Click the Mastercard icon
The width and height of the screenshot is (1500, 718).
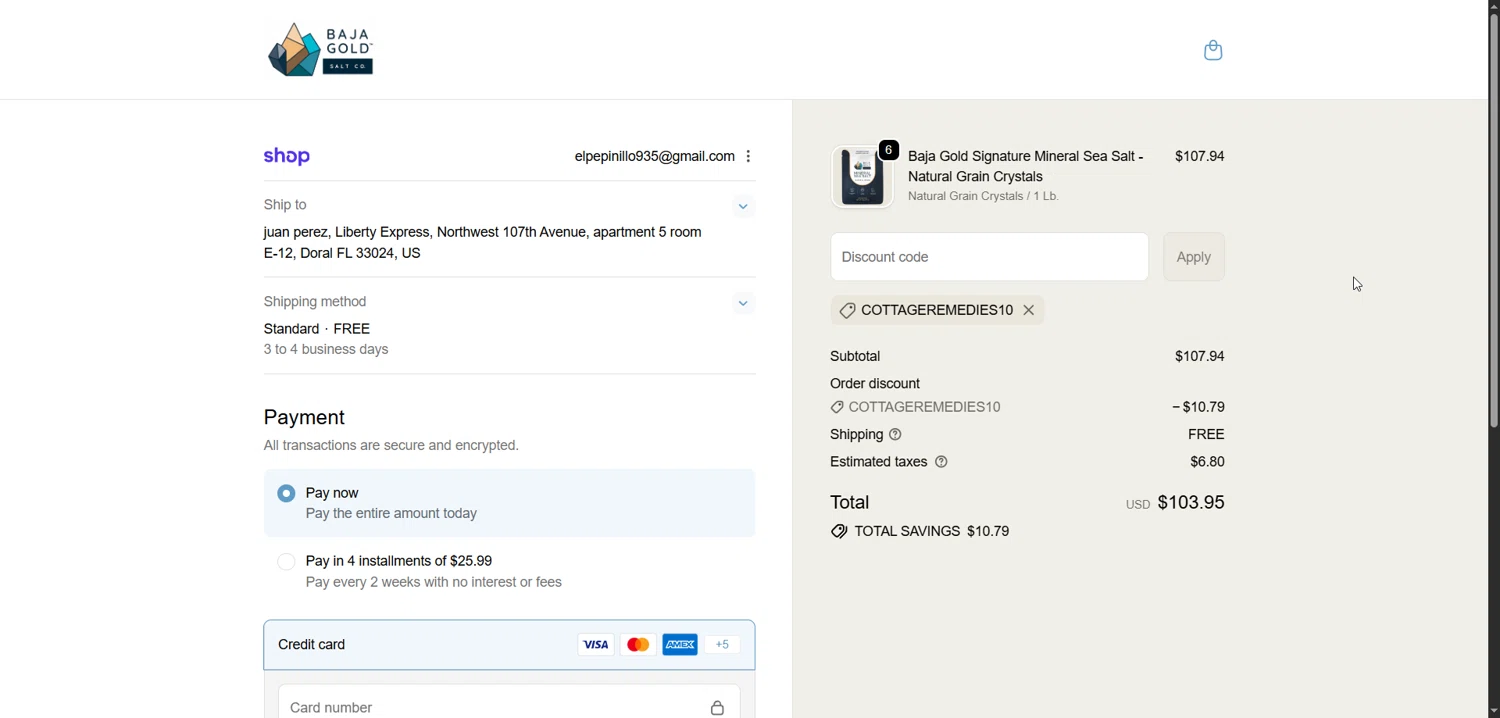click(638, 645)
